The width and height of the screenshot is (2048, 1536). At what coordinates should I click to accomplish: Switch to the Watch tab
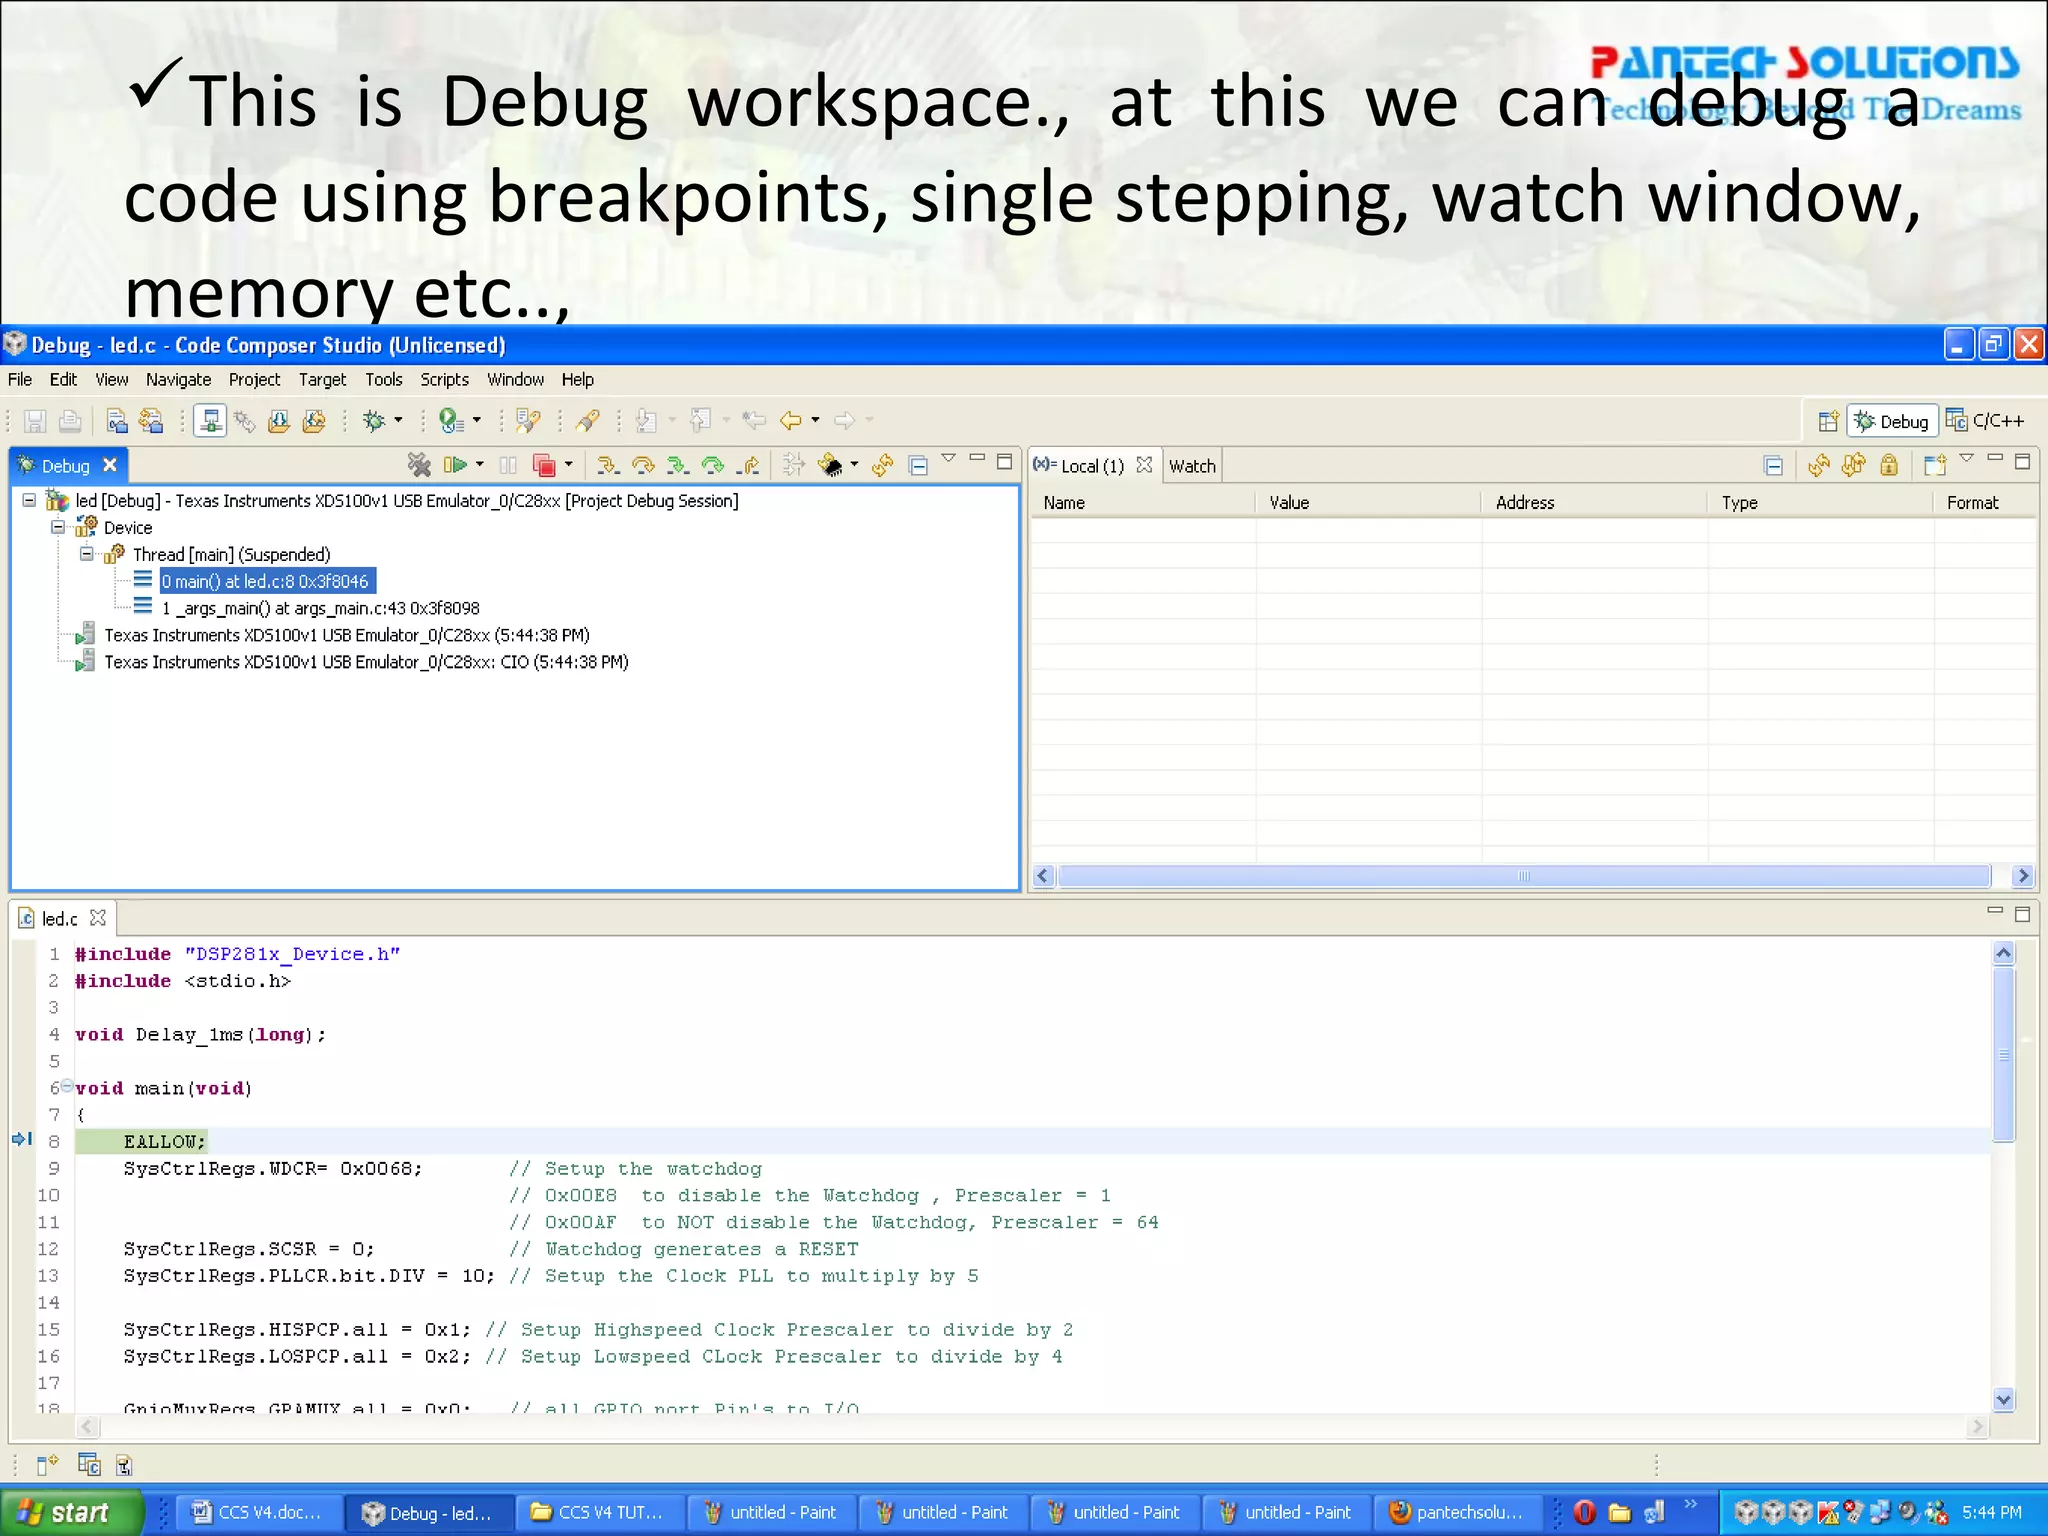pos(1192,466)
